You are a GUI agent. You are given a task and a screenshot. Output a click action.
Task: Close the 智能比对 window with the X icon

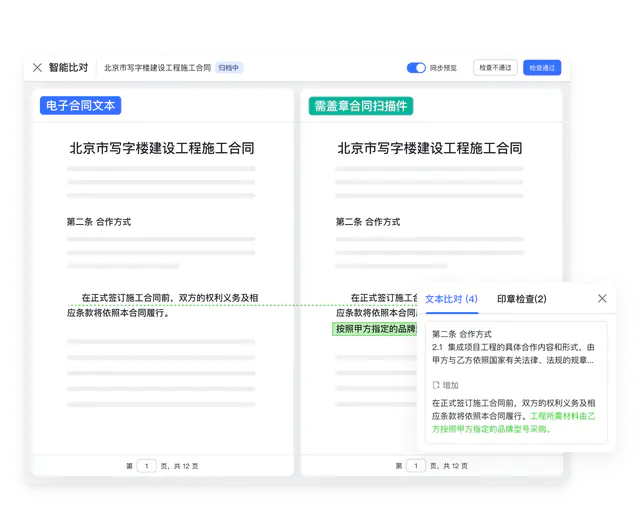(x=37, y=68)
